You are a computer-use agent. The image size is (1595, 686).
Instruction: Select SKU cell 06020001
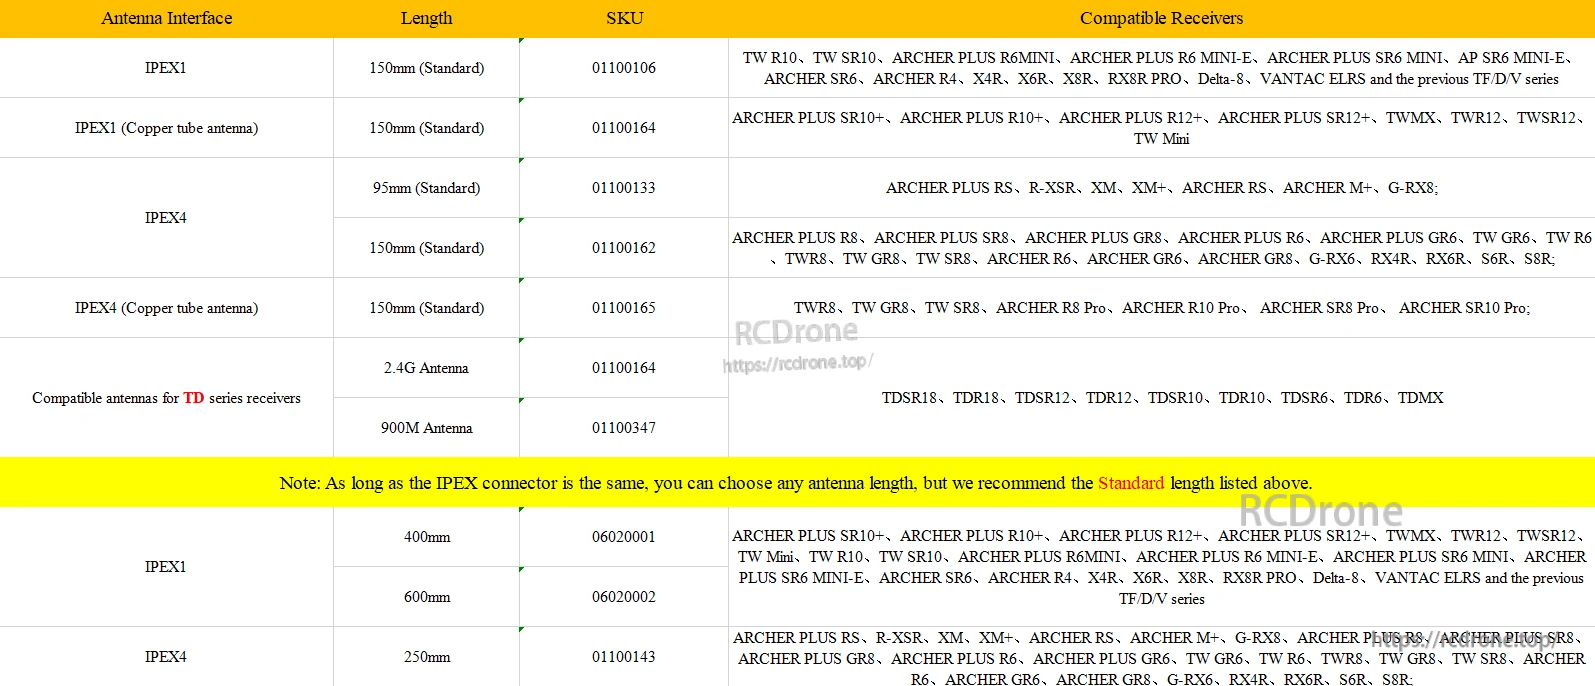[624, 537]
